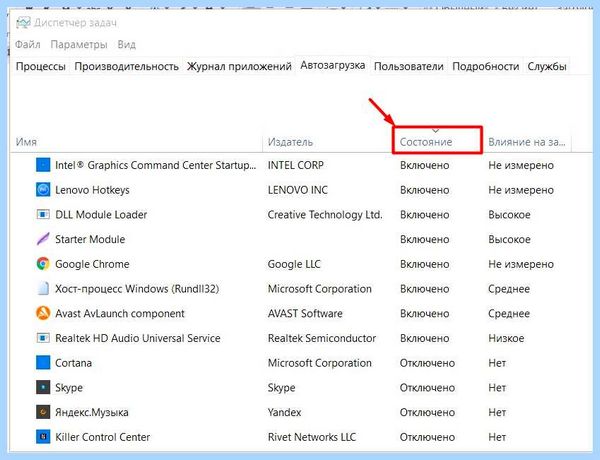This screenshot has height=460, width=600.
Task: Select the DLL Module Loader entry name
Action: point(101,214)
